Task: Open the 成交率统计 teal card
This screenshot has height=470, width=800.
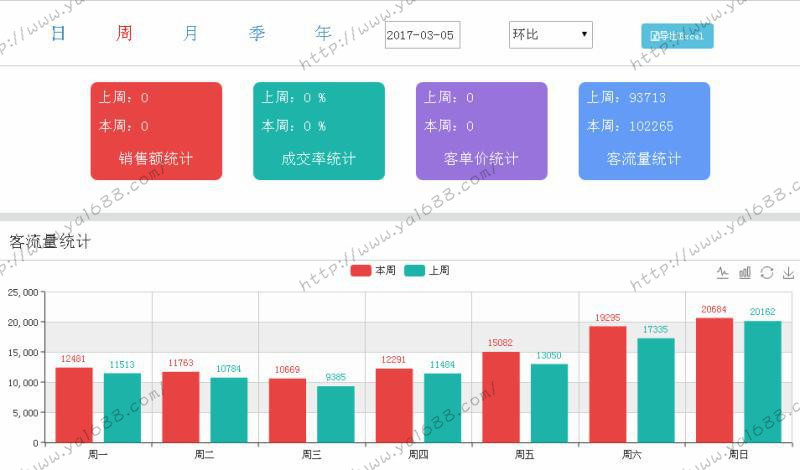Action: tap(318, 131)
